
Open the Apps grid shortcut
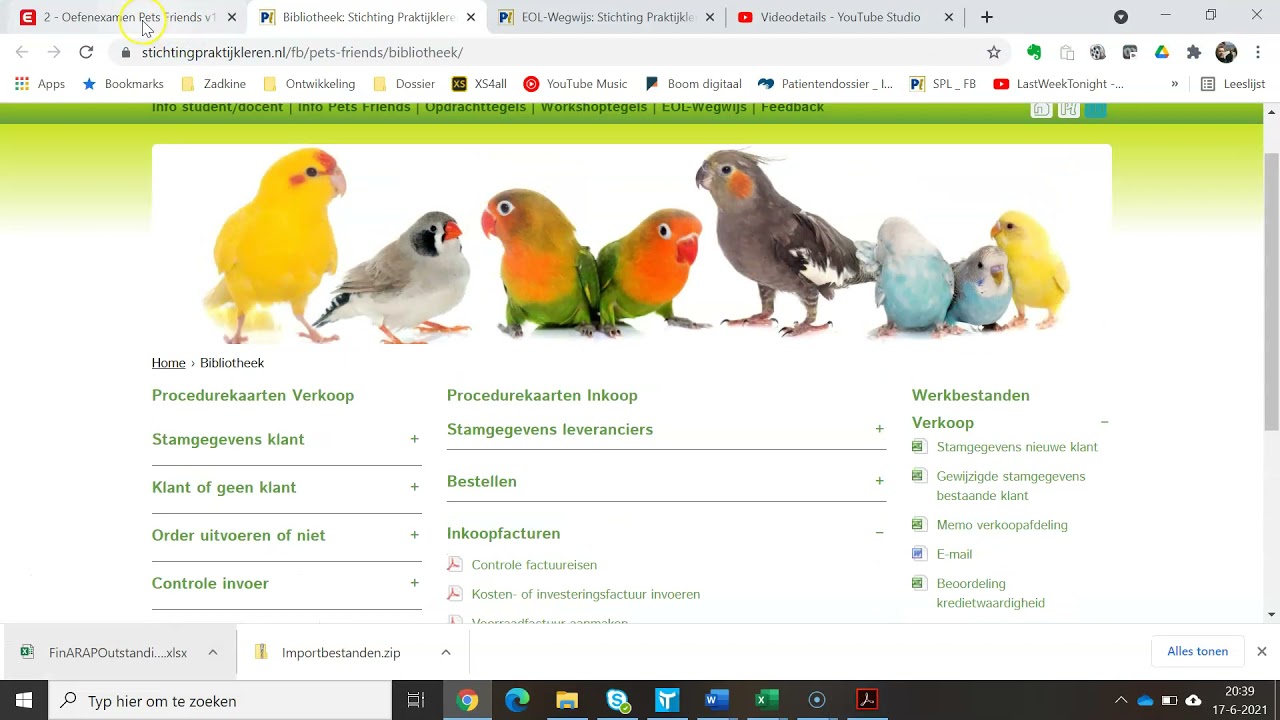pyautogui.click(x=40, y=84)
